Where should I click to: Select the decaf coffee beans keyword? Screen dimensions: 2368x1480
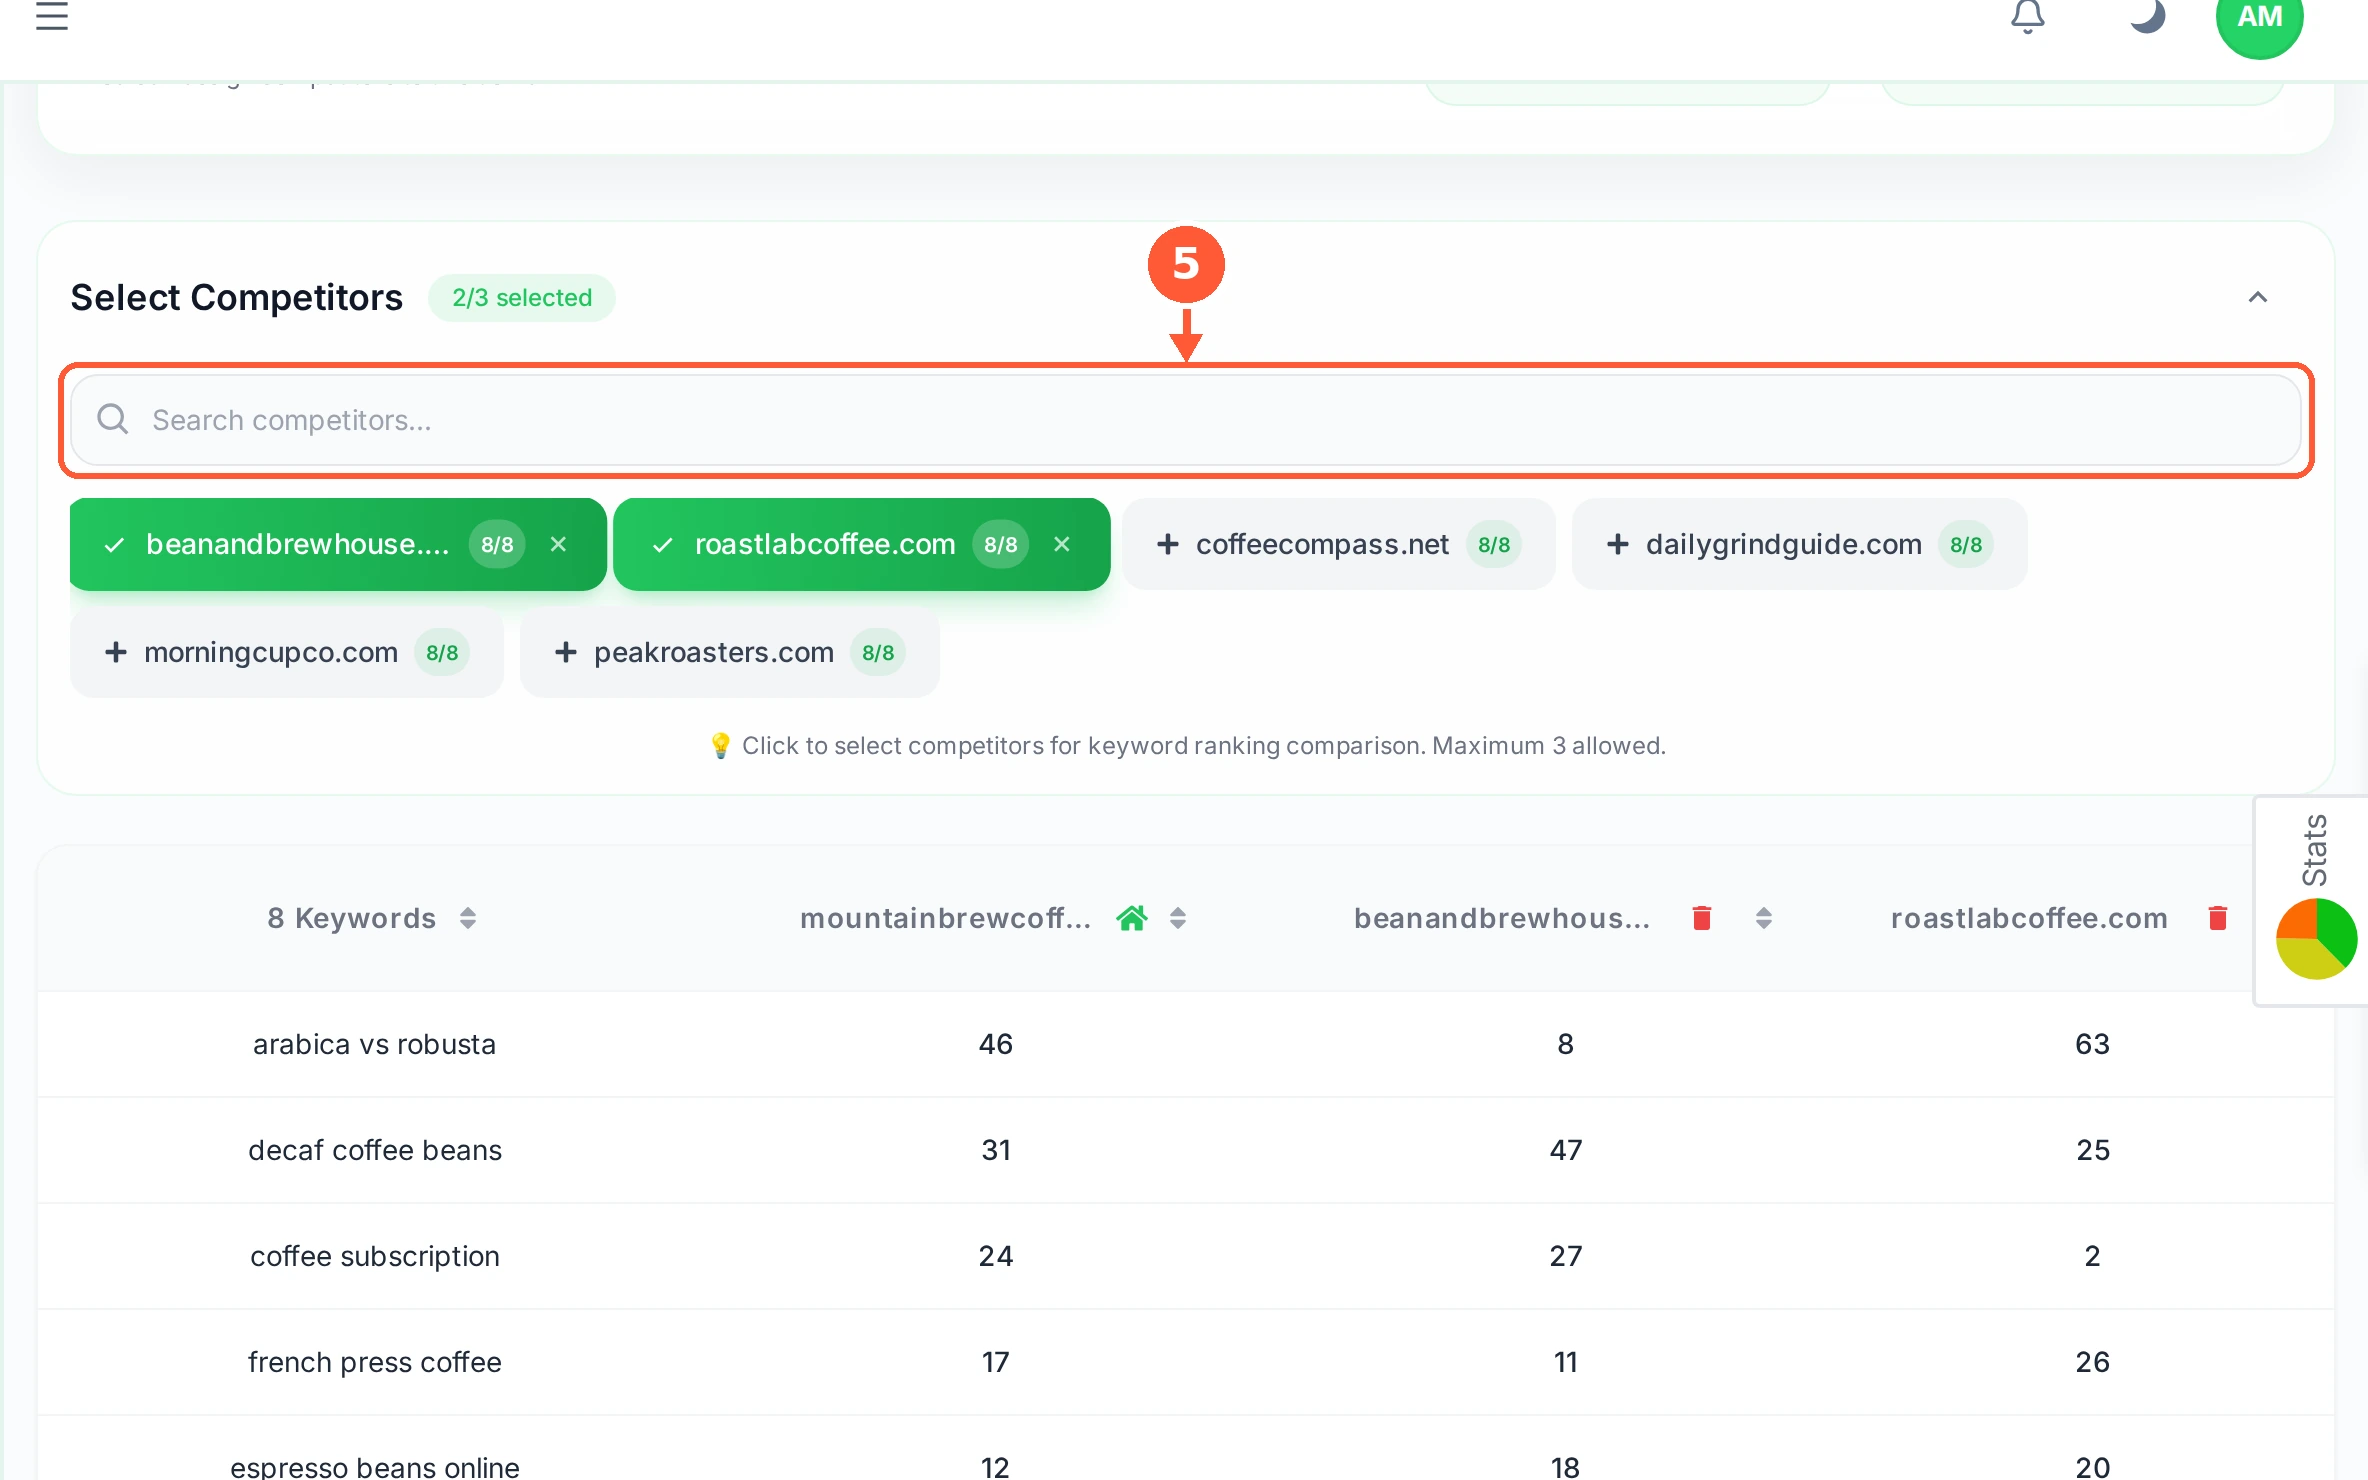pos(374,1150)
